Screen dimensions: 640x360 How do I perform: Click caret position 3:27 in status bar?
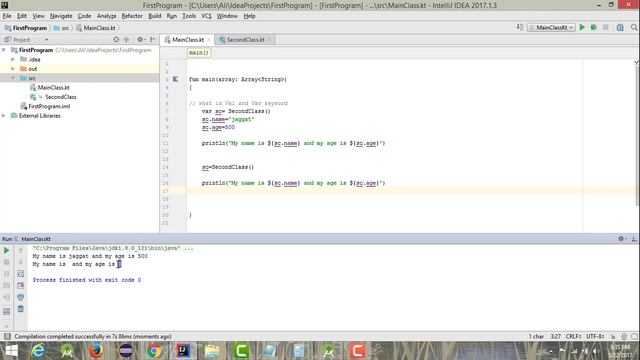556,336
